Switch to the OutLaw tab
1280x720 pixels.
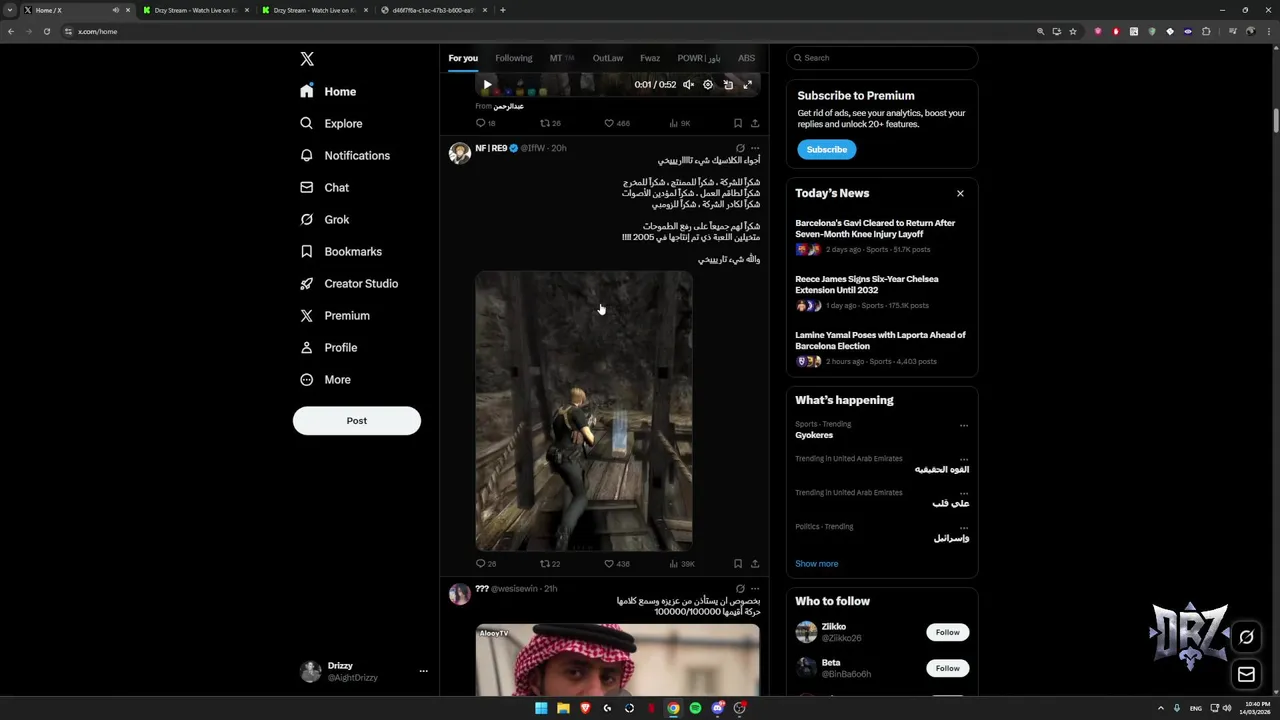[x=607, y=58]
